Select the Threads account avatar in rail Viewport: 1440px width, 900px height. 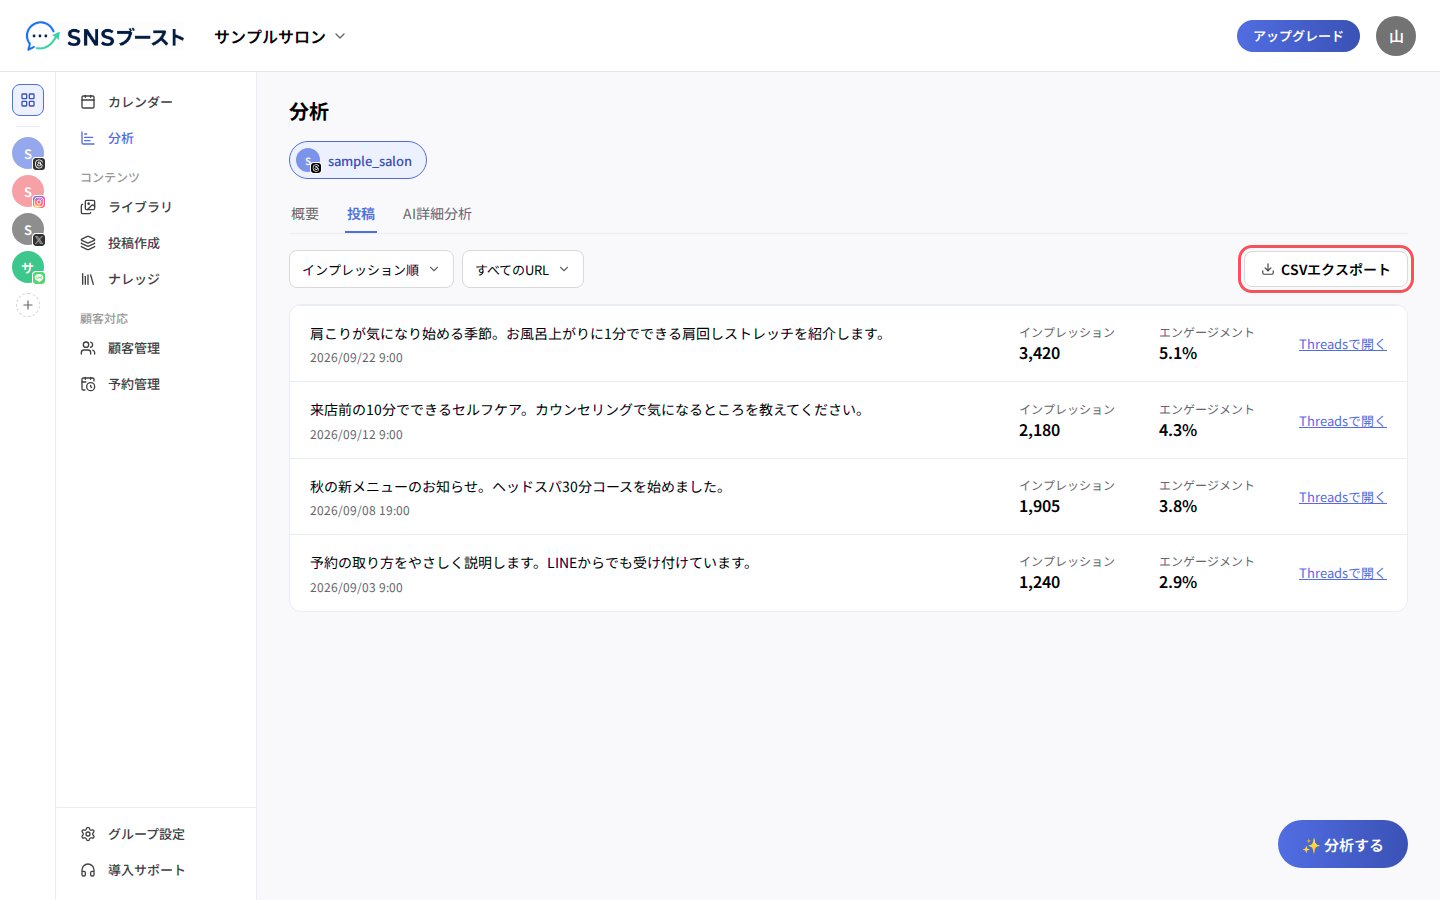pyautogui.click(x=28, y=153)
